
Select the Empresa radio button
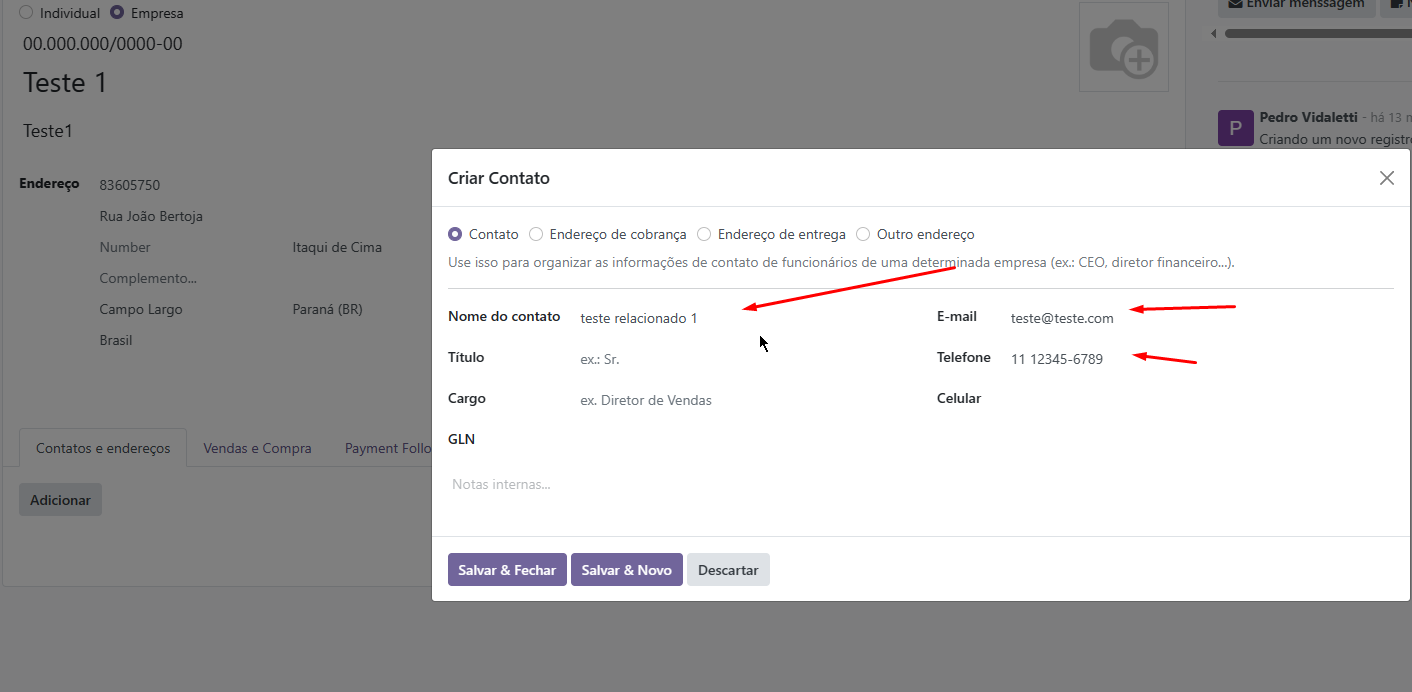(x=117, y=13)
